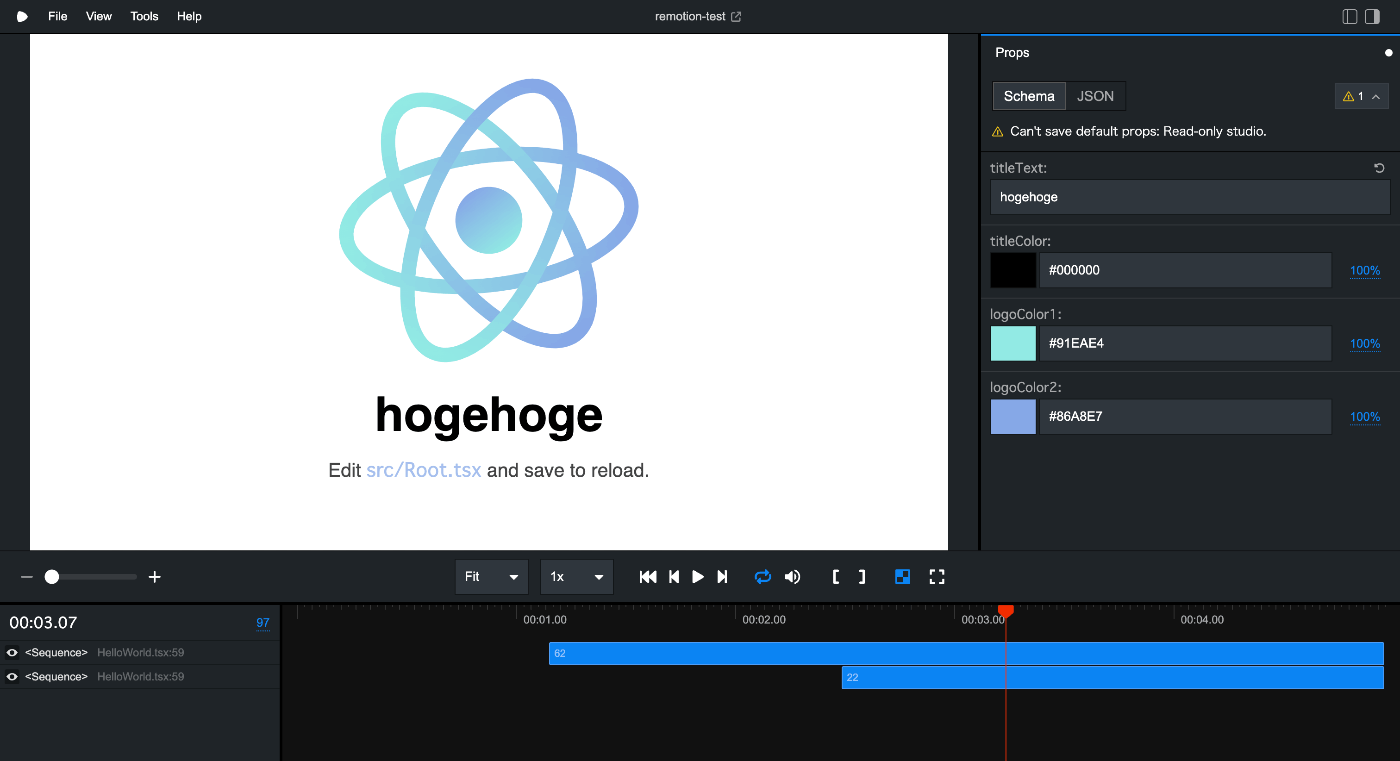Expand the warnings dropdown showing 1 warning

coord(1361,97)
